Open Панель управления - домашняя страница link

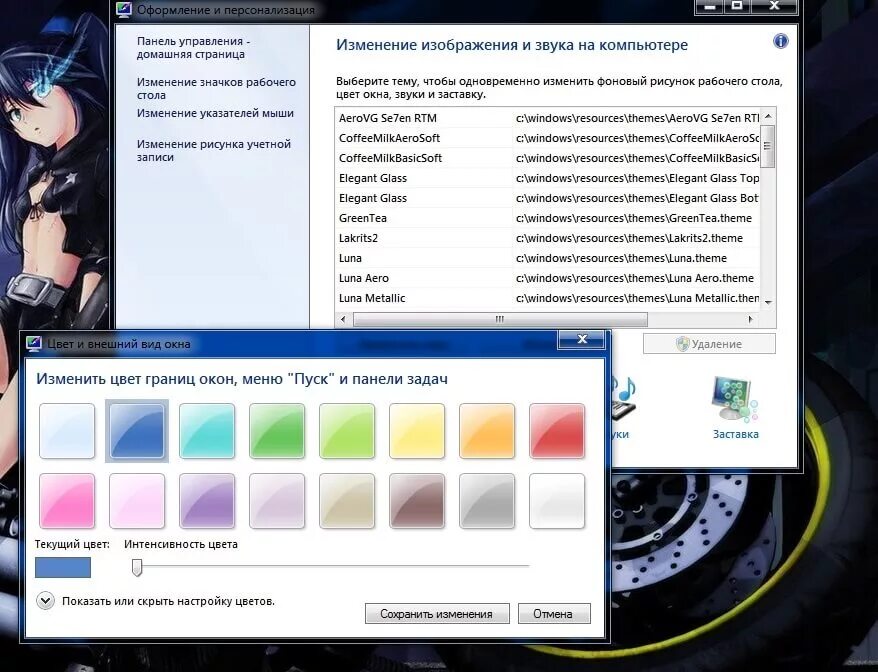click(x=193, y=48)
